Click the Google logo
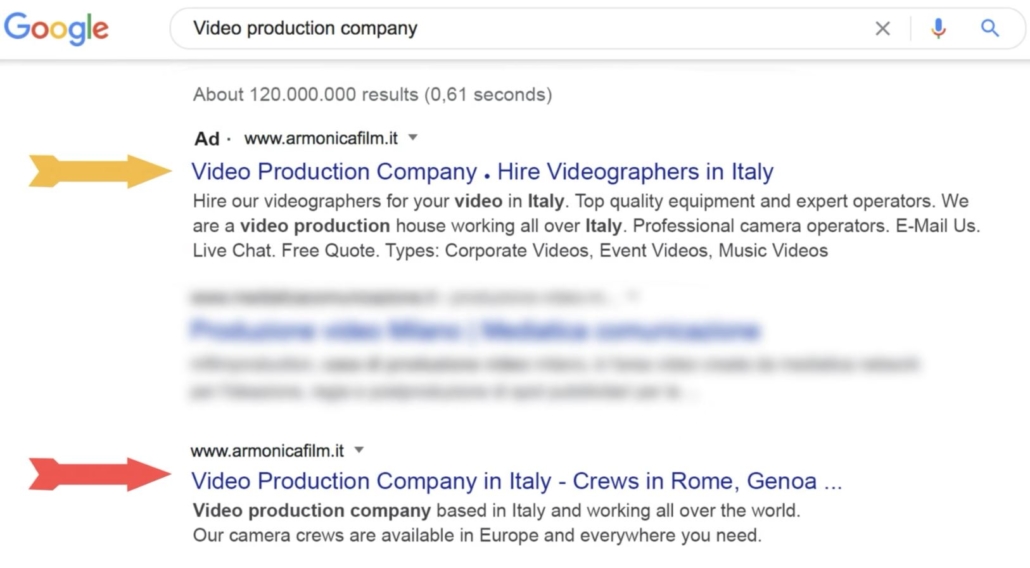The image size is (1030, 568). 56,28
